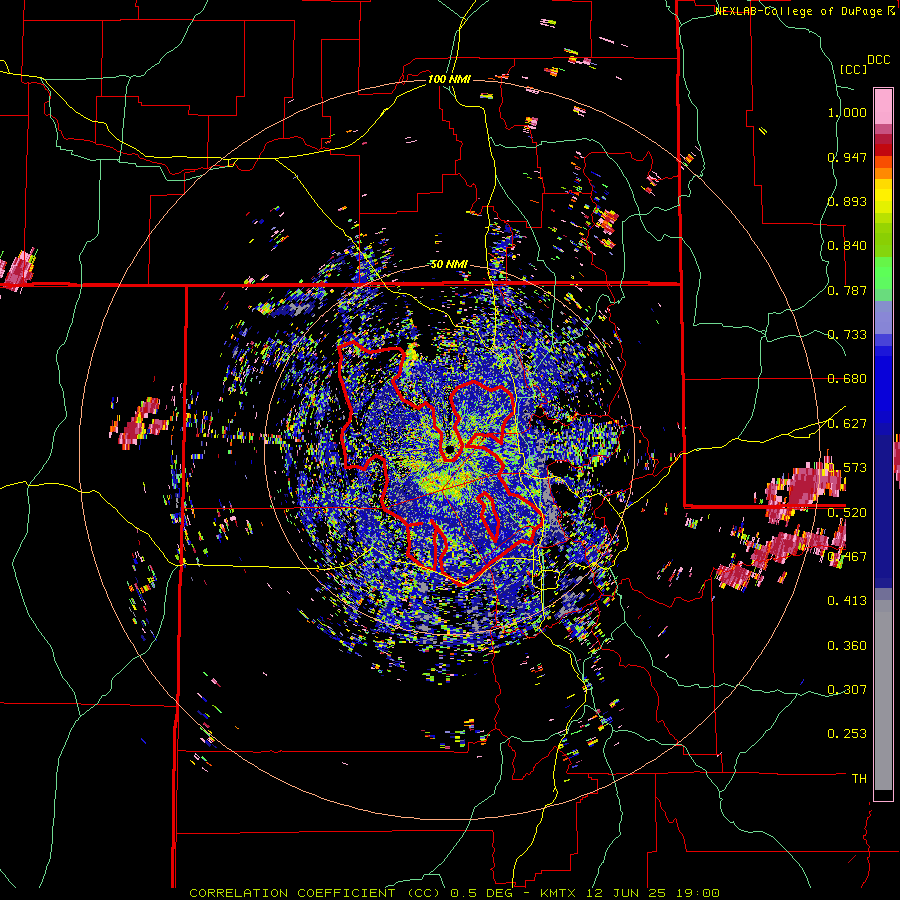Click the 0.627 scale value
Viewport: 900px width, 900px height.
pyautogui.click(x=847, y=424)
